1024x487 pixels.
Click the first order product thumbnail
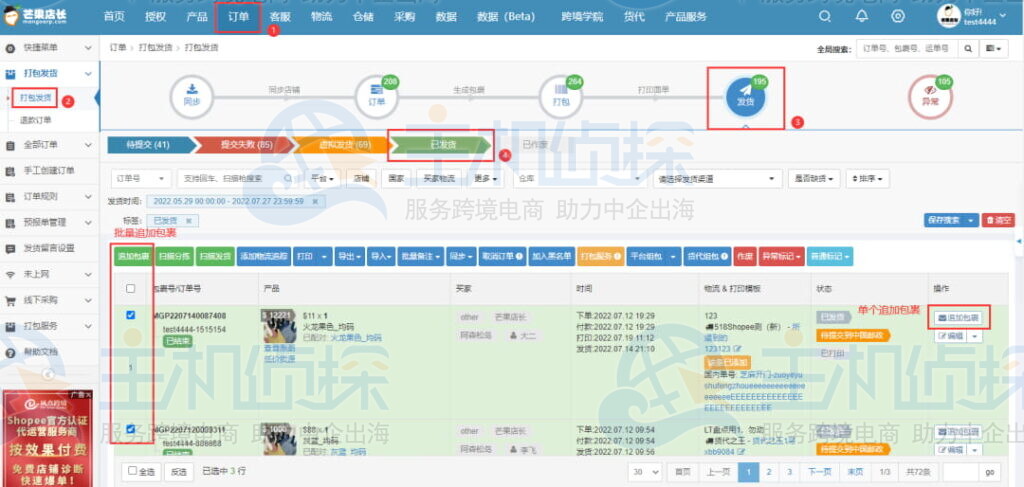280,326
